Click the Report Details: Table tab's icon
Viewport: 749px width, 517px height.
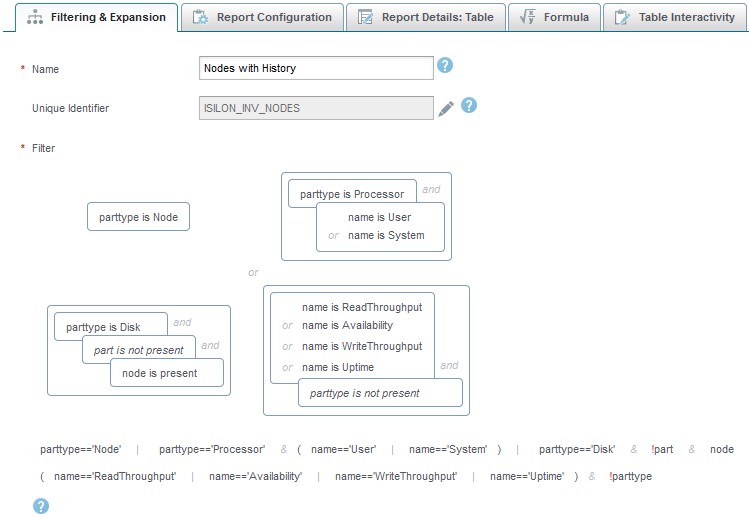click(x=365, y=17)
